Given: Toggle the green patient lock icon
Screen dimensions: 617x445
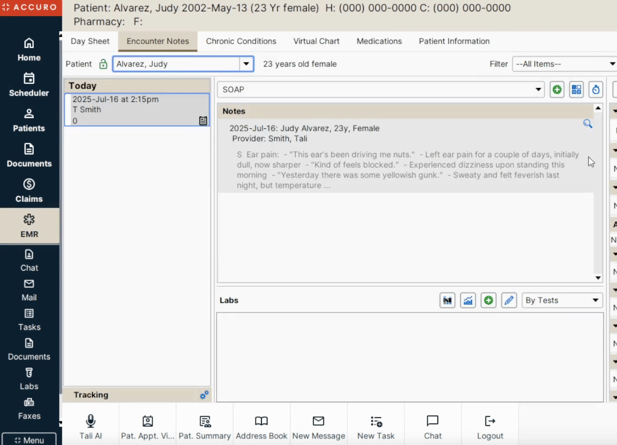Looking at the screenshot, I should click(103, 64).
